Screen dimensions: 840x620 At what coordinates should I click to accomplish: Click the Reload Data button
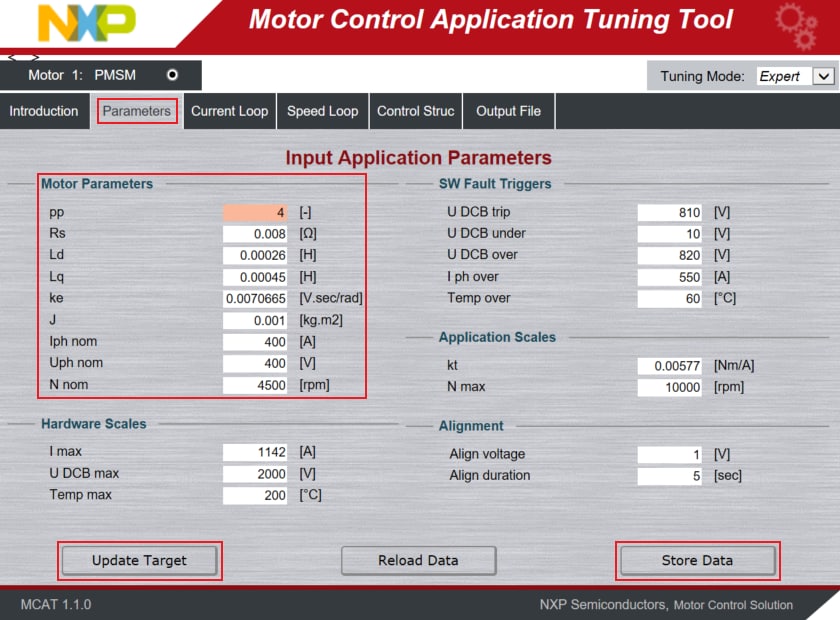pyautogui.click(x=418, y=560)
